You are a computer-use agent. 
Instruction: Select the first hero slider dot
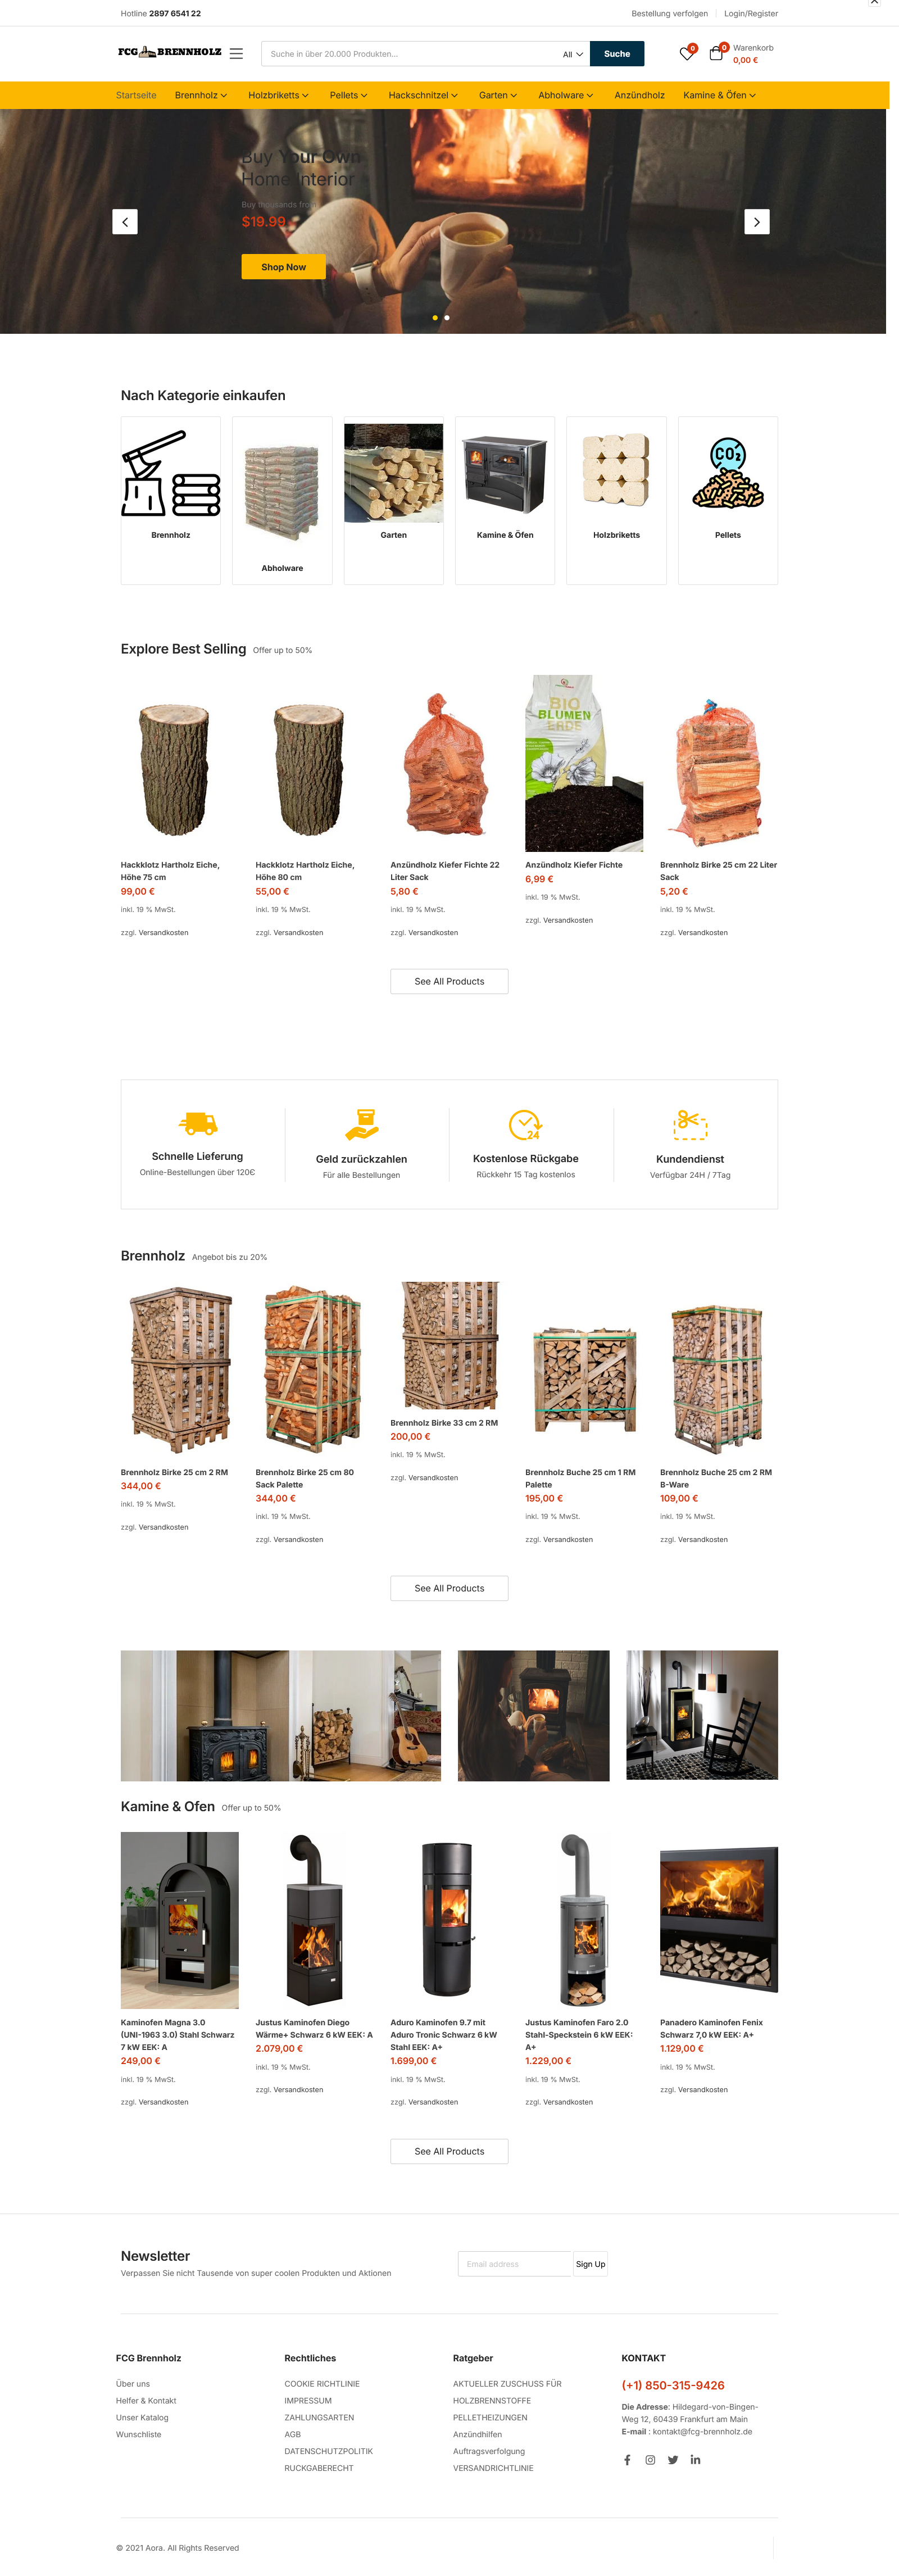(435, 318)
